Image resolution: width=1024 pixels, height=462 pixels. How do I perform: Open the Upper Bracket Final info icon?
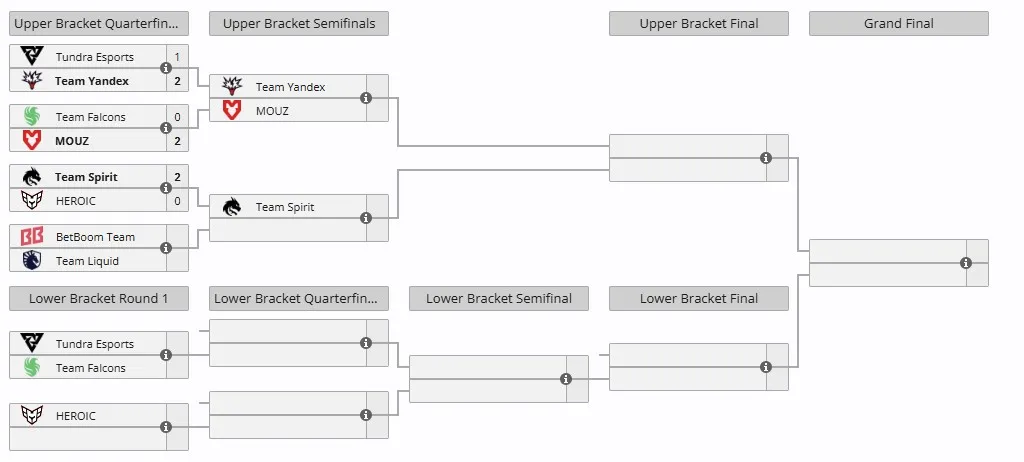click(766, 158)
